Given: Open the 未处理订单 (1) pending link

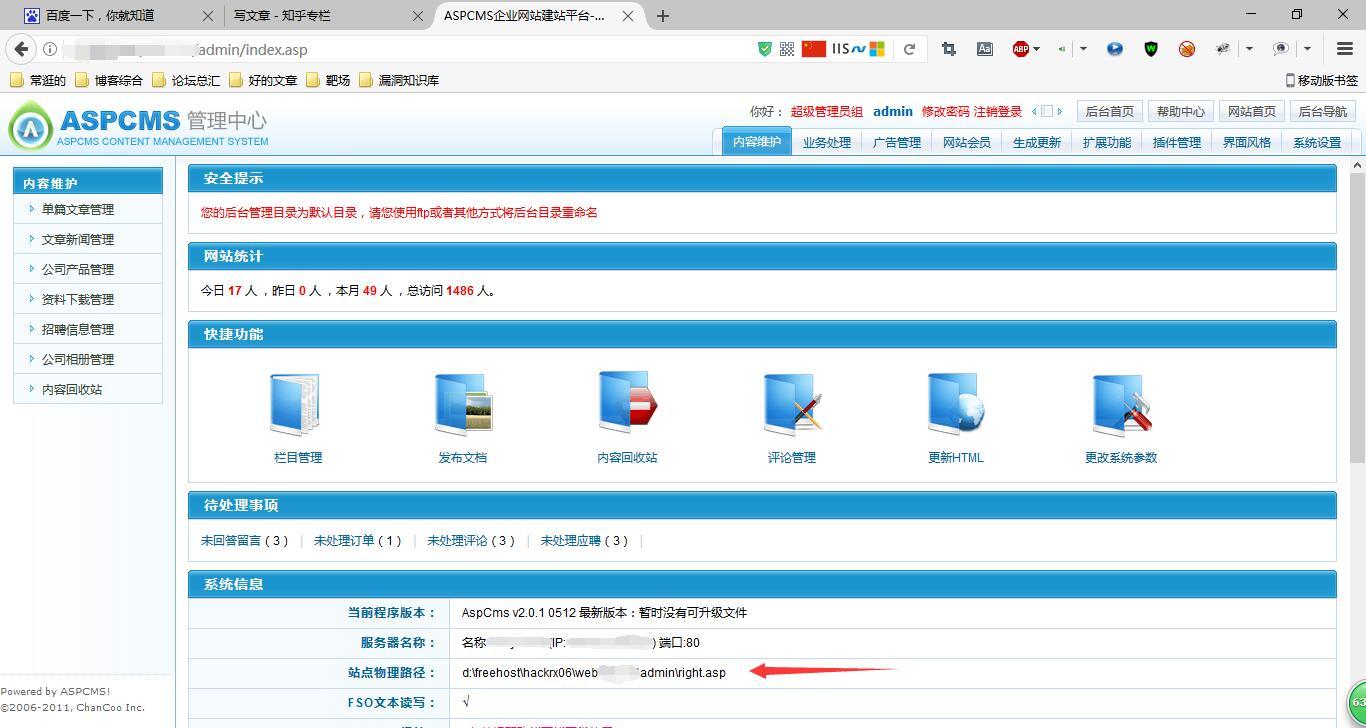Looking at the screenshot, I should coord(358,541).
